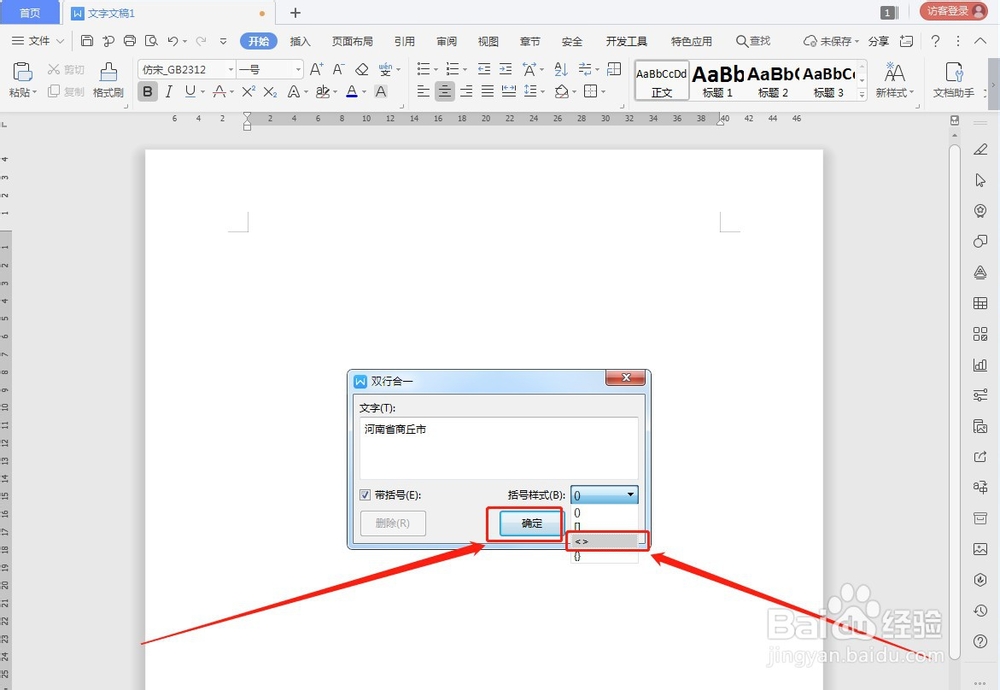Click the 访客登录 guest login button
Viewport: 1000px width, 690px height.
tap(953, 11)
